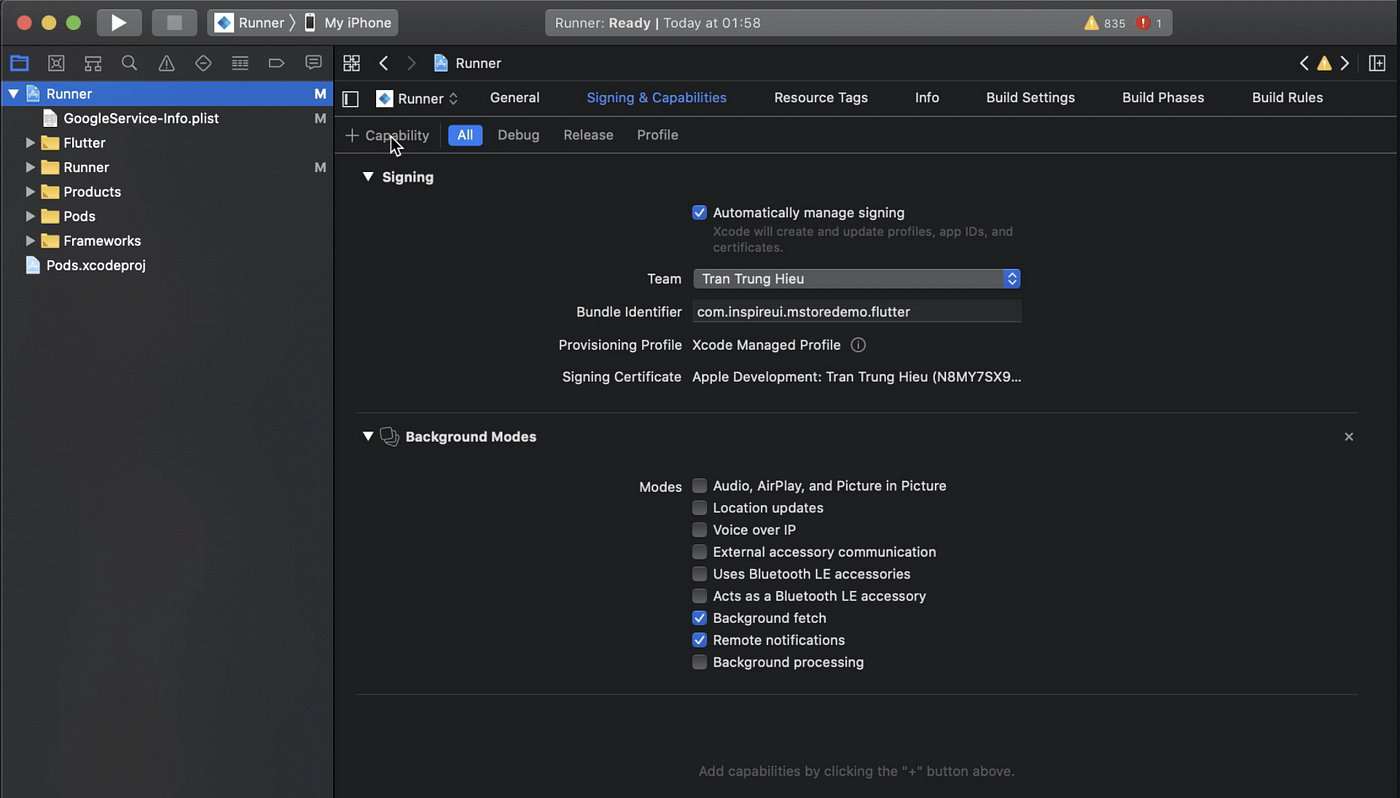Image resolution: width=1400 pixels, height=798 pixels.
Task: Edit the Bundle Identifier field
Action: point(857,312)
